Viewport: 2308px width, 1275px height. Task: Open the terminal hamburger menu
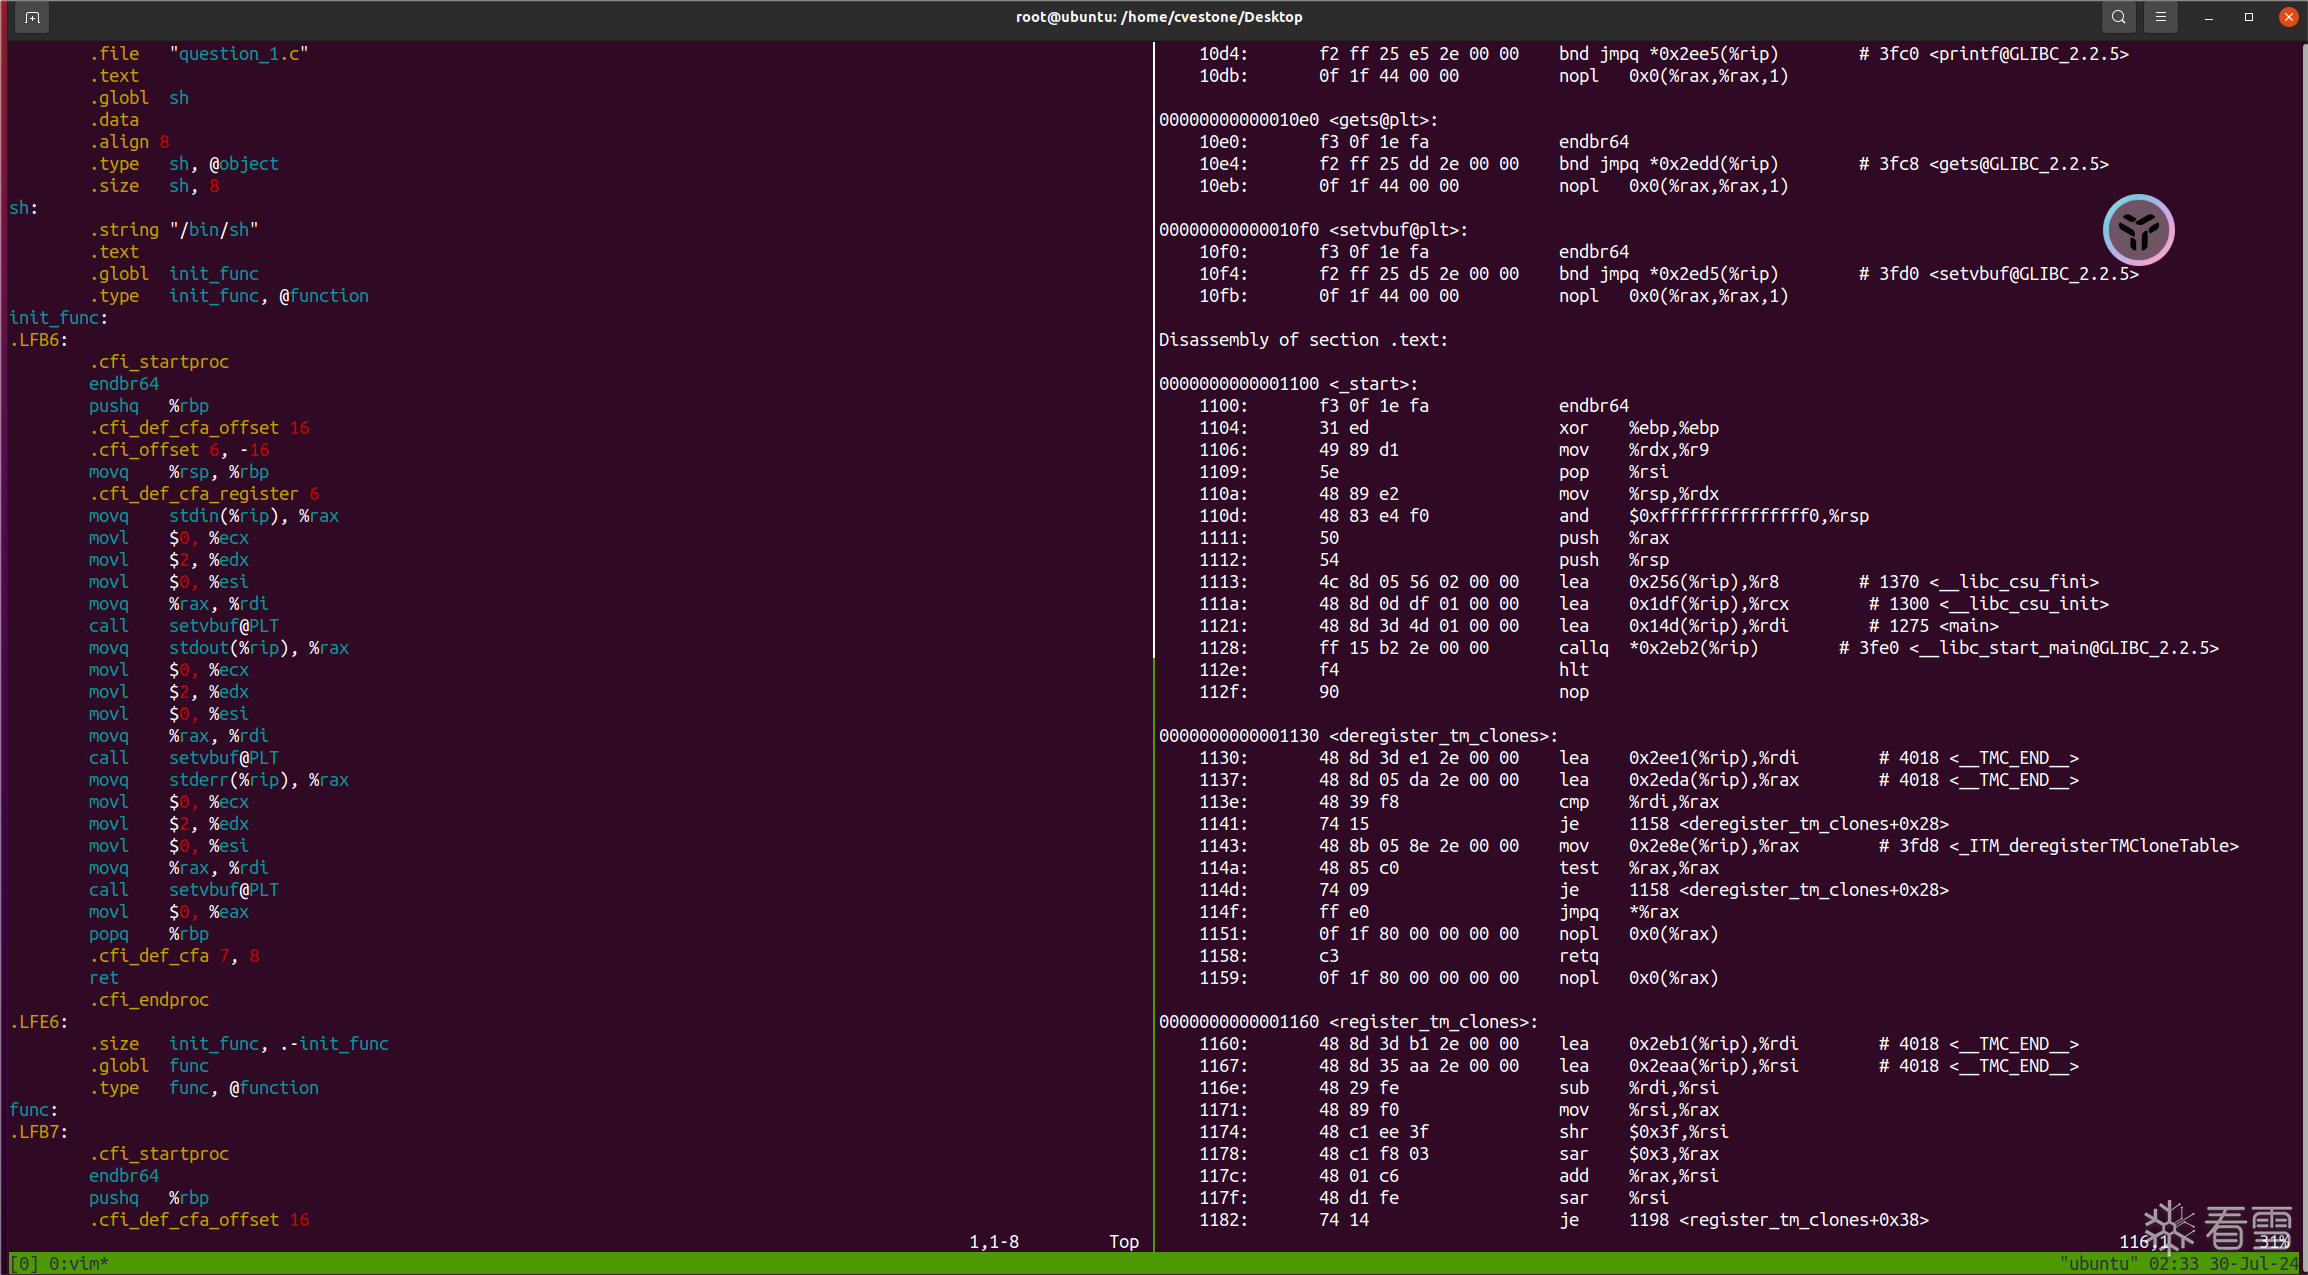coord(2160,17)
